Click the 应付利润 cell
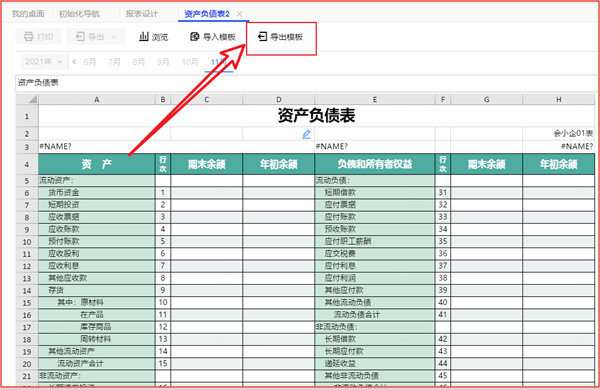 point(375,278)
